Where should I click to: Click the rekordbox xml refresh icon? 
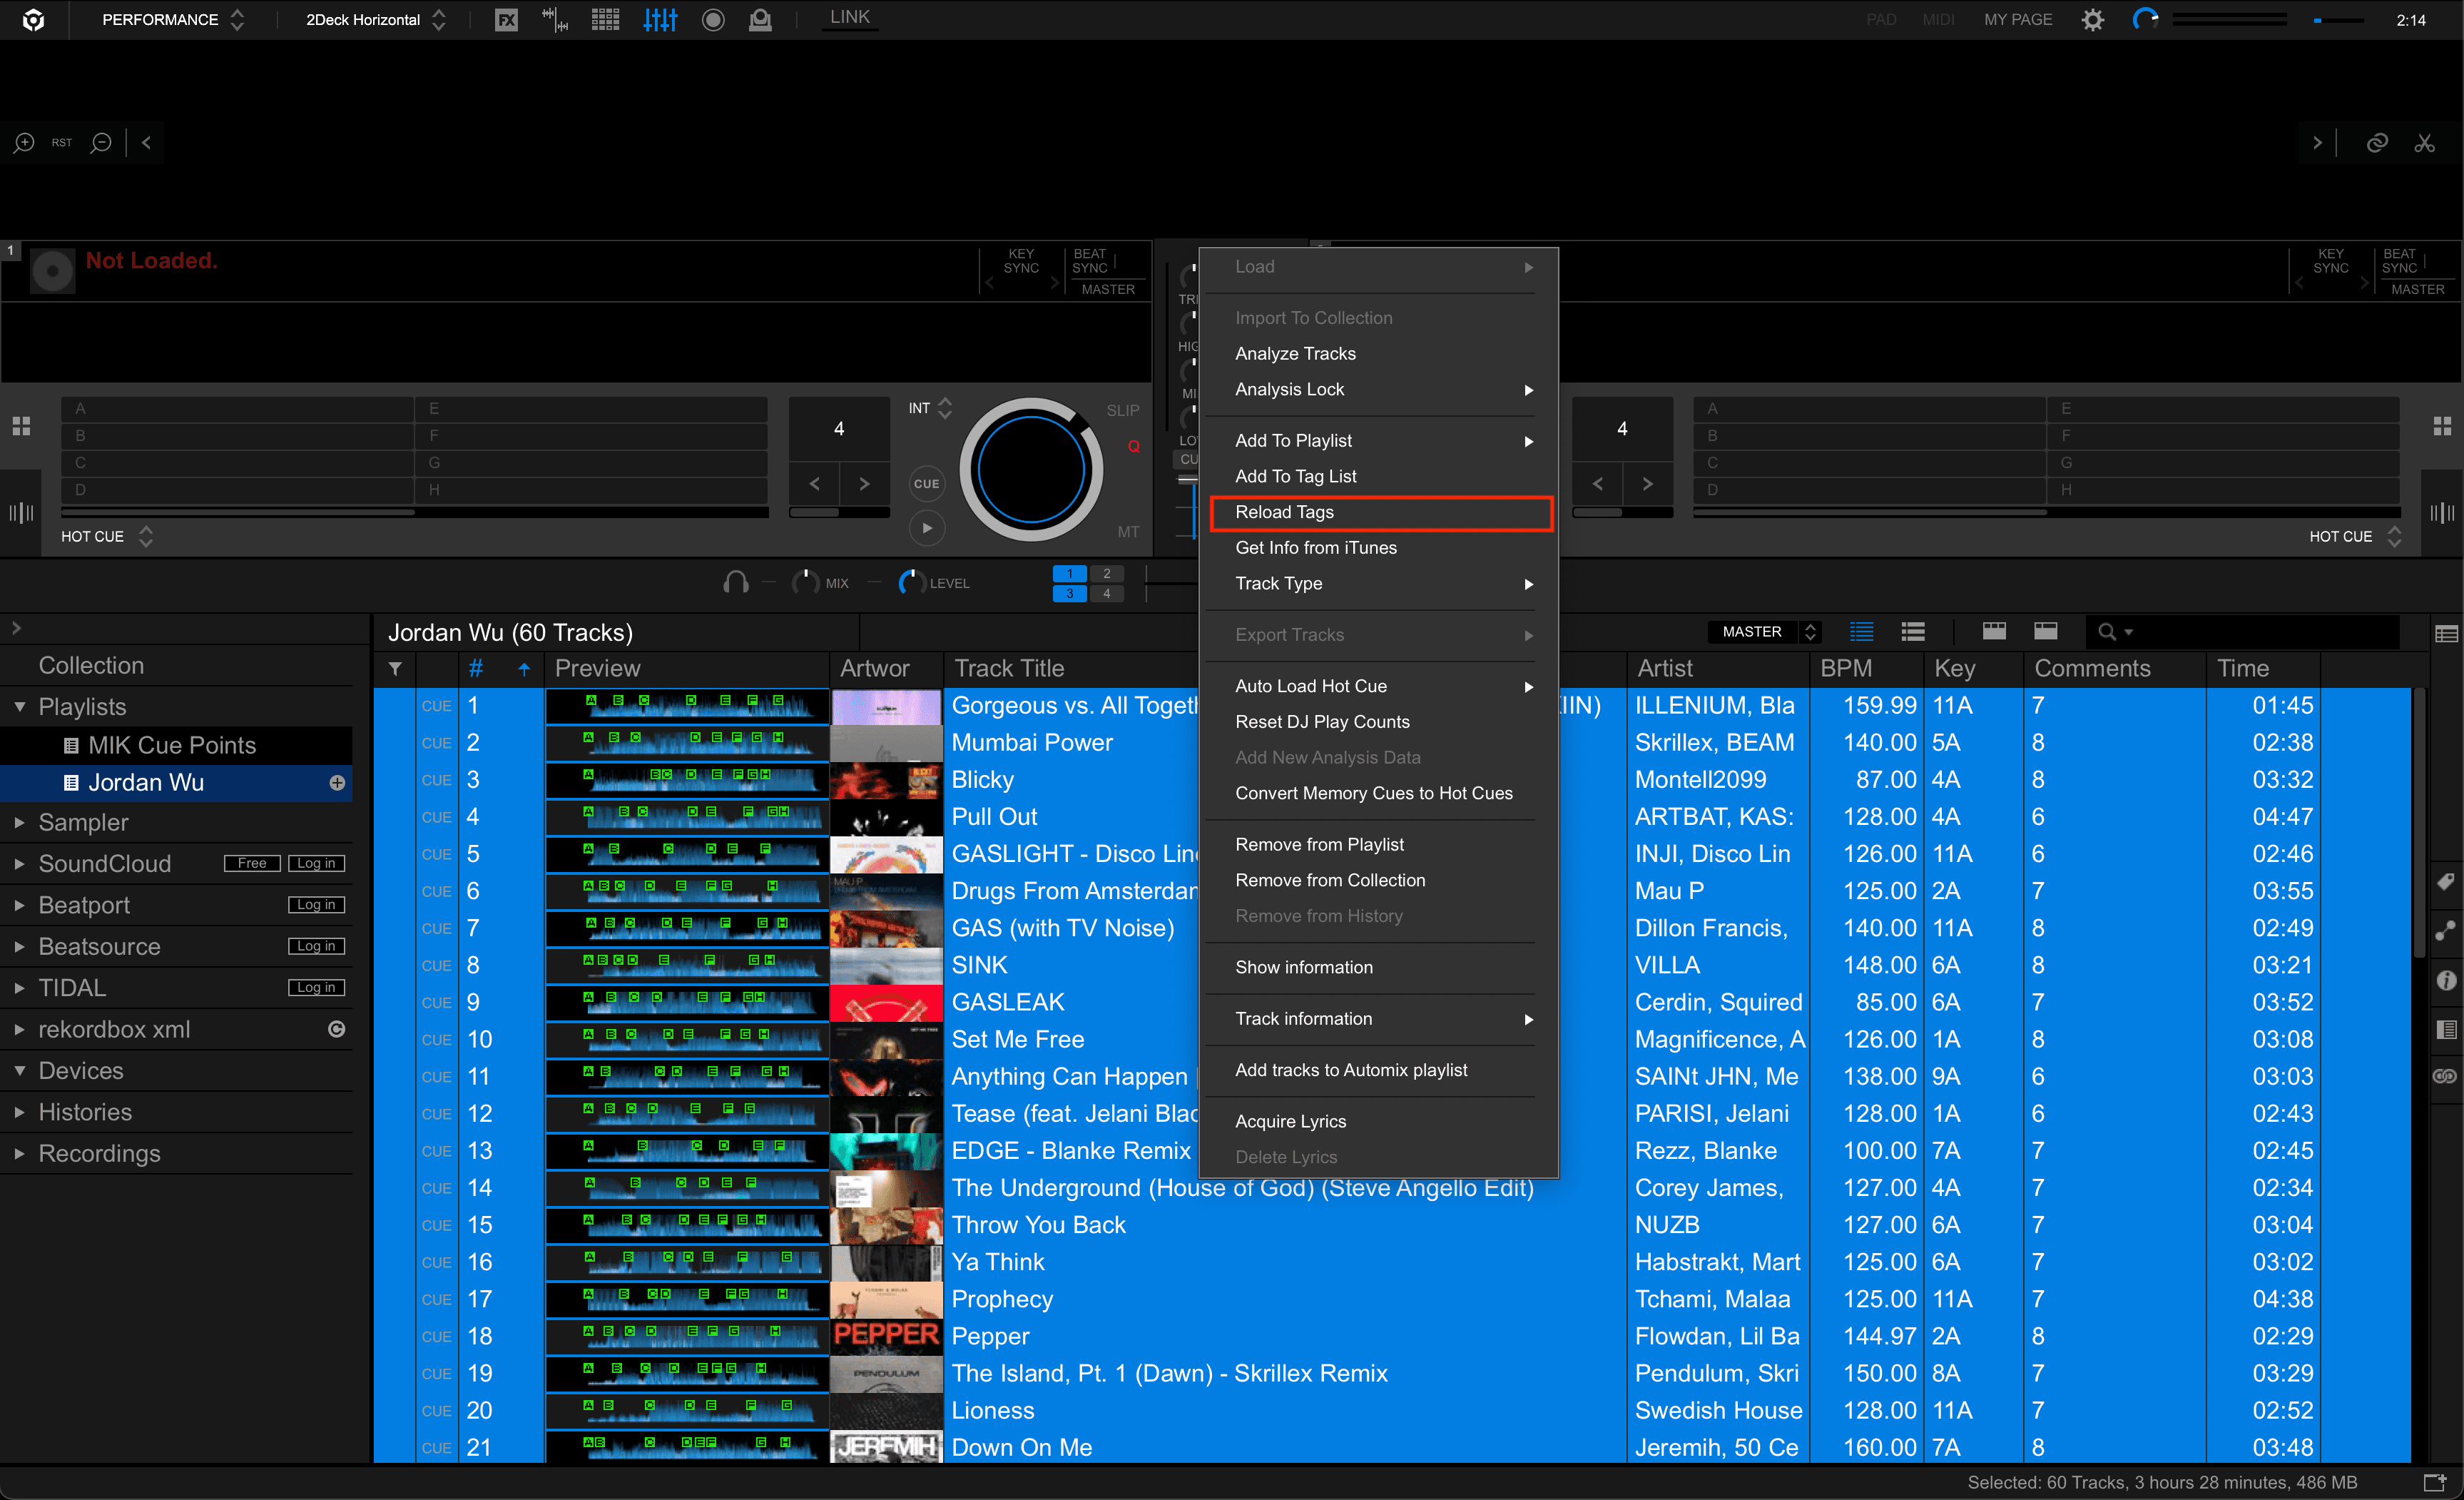(337, 1029)
